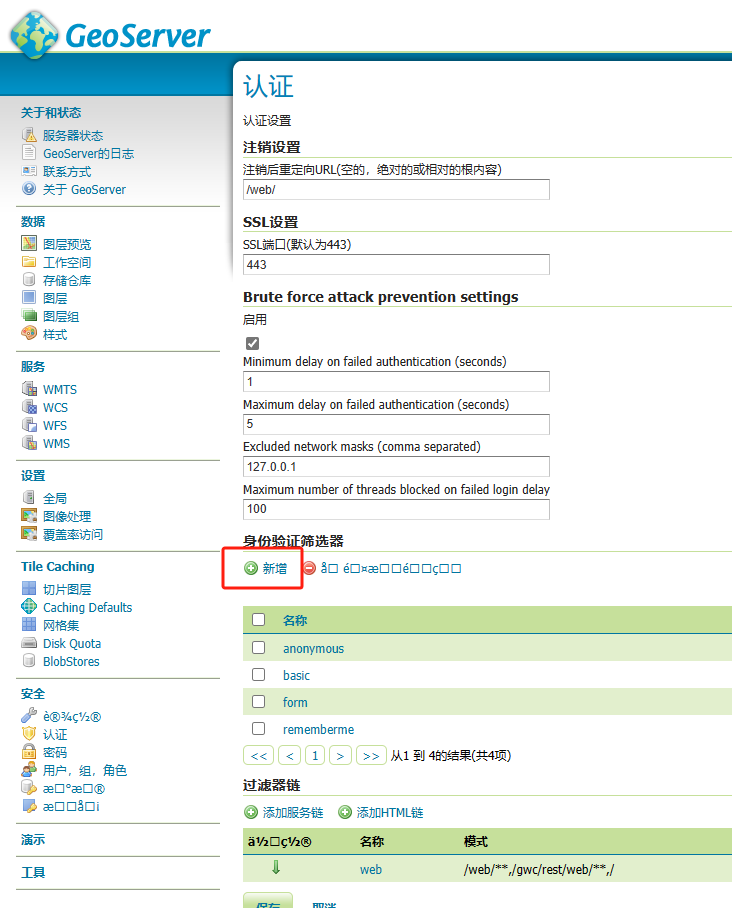Expand the 演示 sidebar section
732x908 pixels.
click(33, 840)
